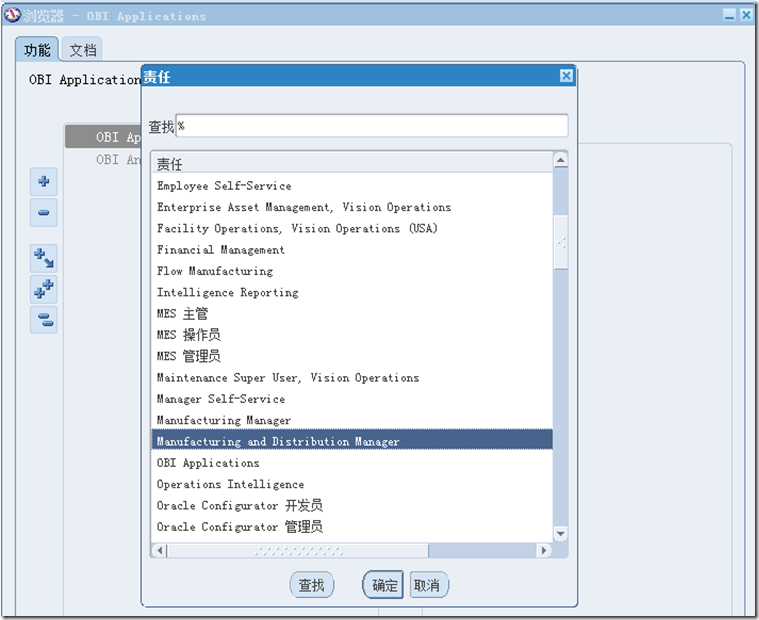This screenshot has height=620, width=759.
Task: Select Manufacturing Manager responsibility
Action: pos(352,420)
